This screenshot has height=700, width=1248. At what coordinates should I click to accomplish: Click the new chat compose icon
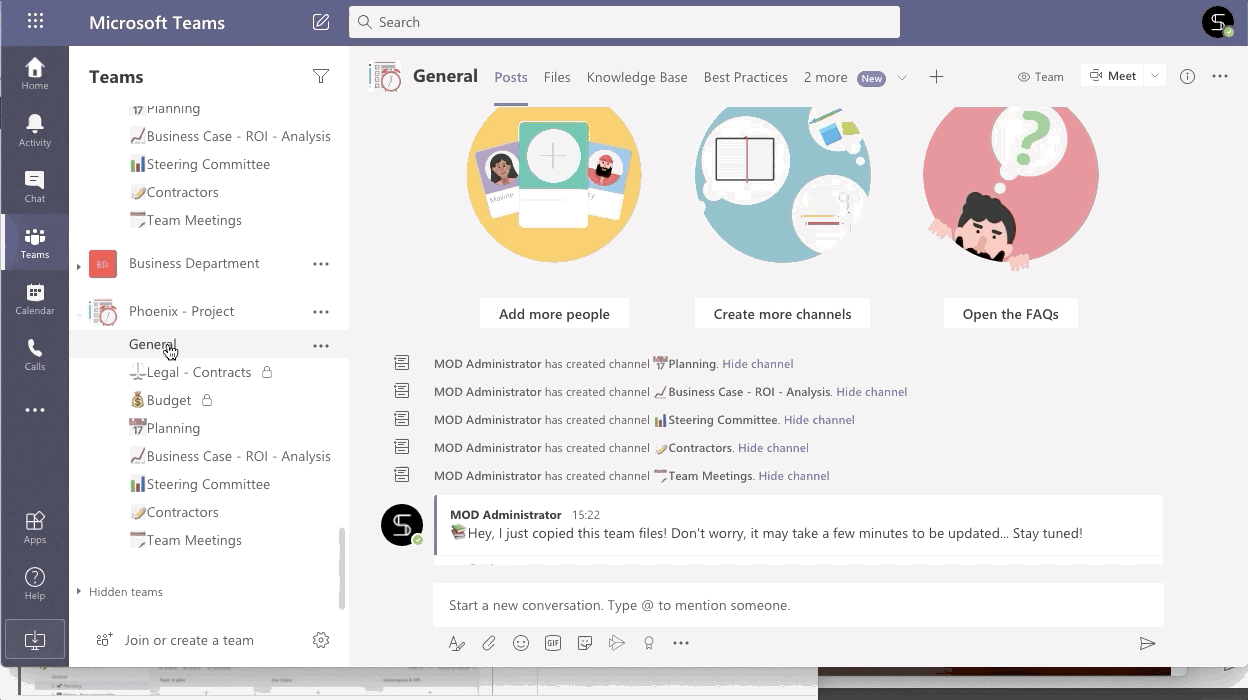tap(321, 21)
